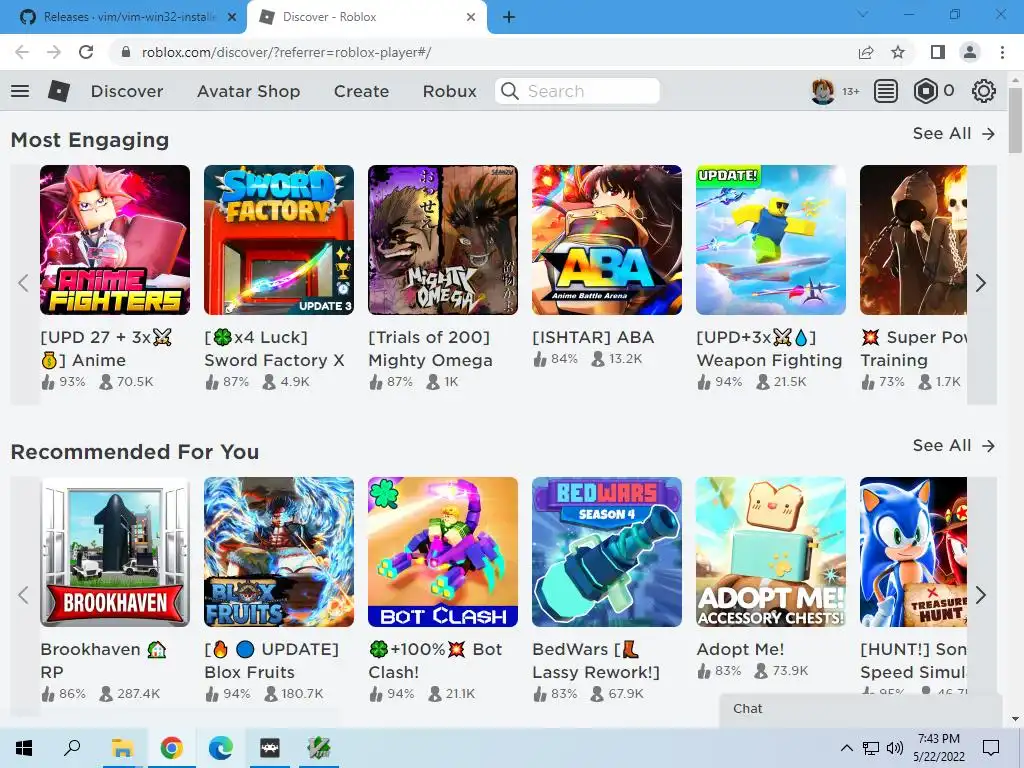The height and width of the screenshot is (768, 1024).
Task: See All Most Engaging games
Action: tap(953, 133)
